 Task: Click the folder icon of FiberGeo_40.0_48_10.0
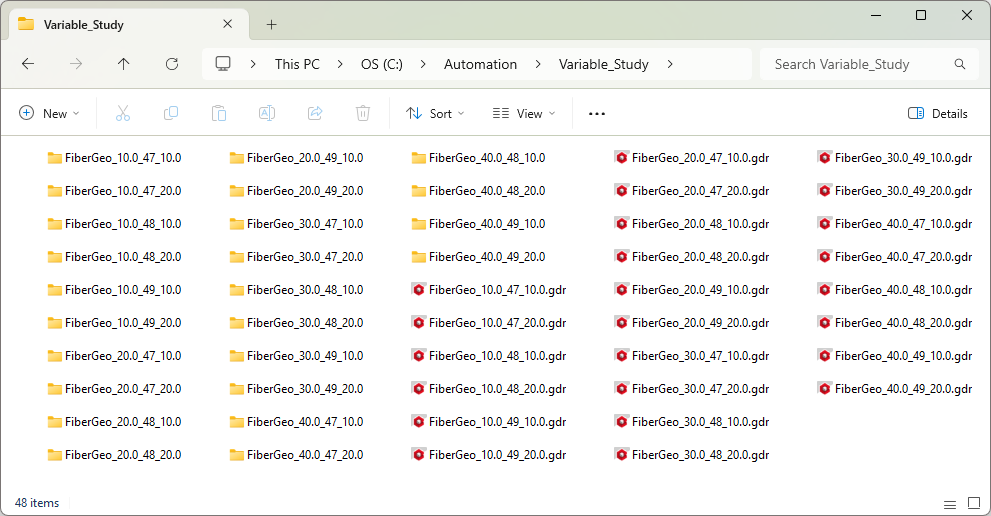pos(418,158)
